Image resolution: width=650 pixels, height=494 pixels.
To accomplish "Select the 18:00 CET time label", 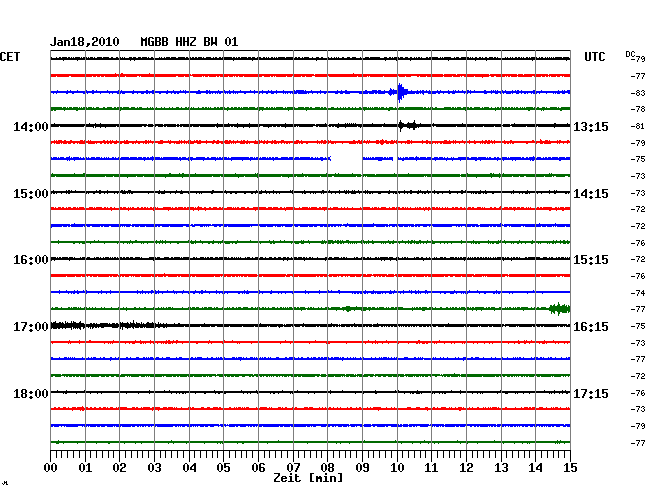I will point(31,393).
